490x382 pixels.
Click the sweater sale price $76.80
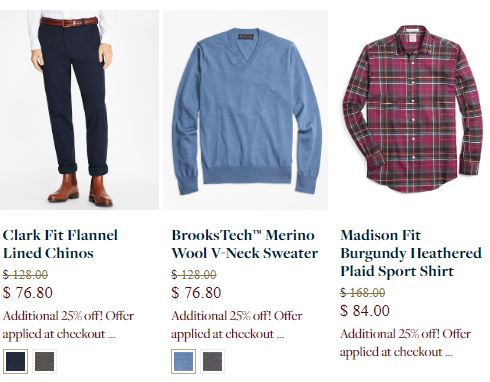coord(196,293)
